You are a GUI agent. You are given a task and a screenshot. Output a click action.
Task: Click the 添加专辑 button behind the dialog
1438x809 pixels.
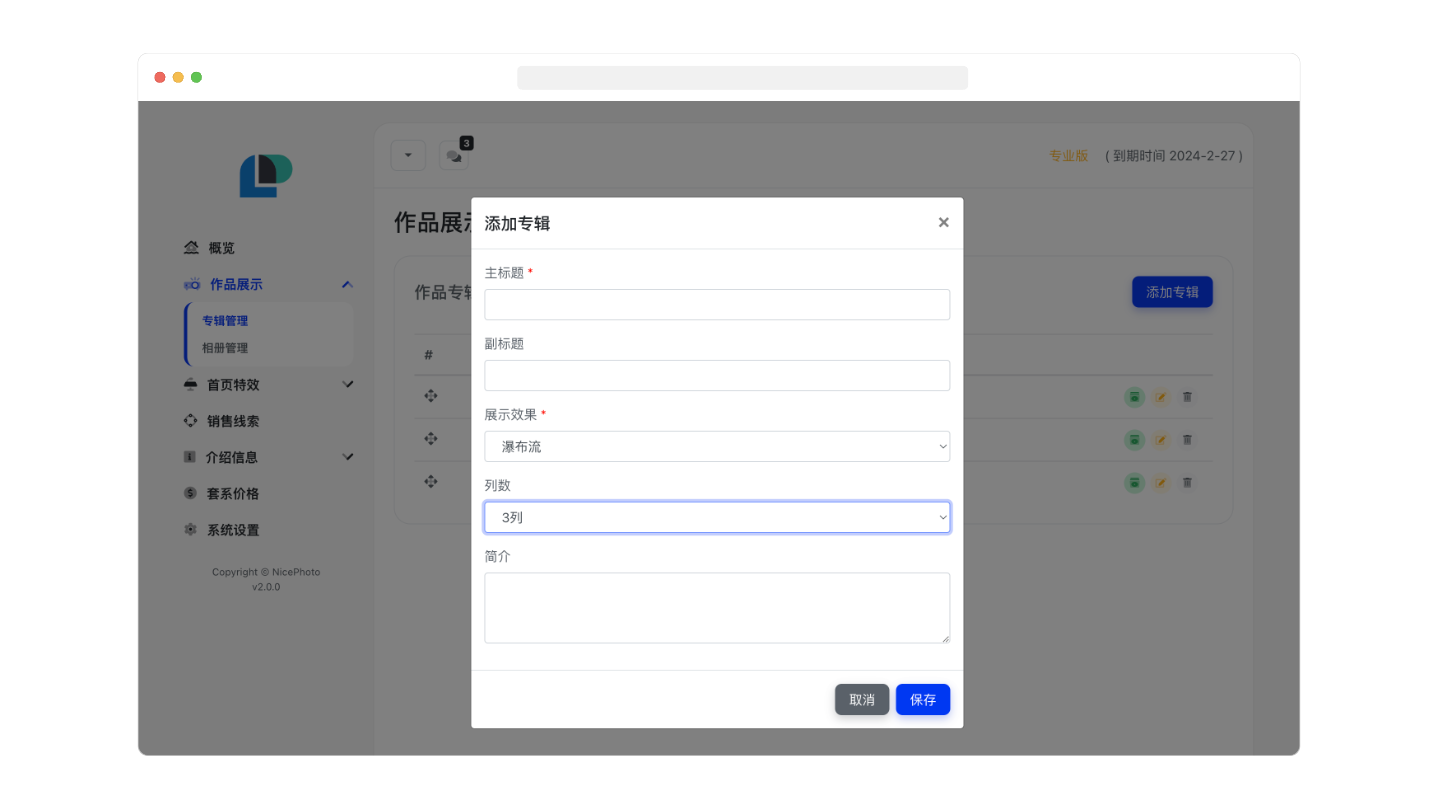(x=1172, y=292)
